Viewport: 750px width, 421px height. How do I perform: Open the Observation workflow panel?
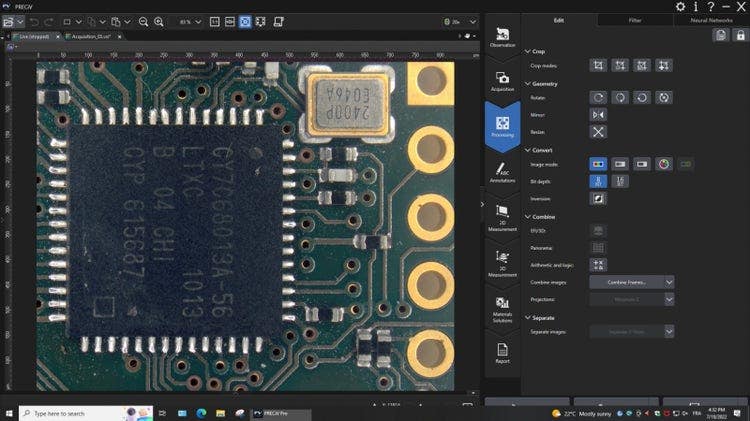502,37
